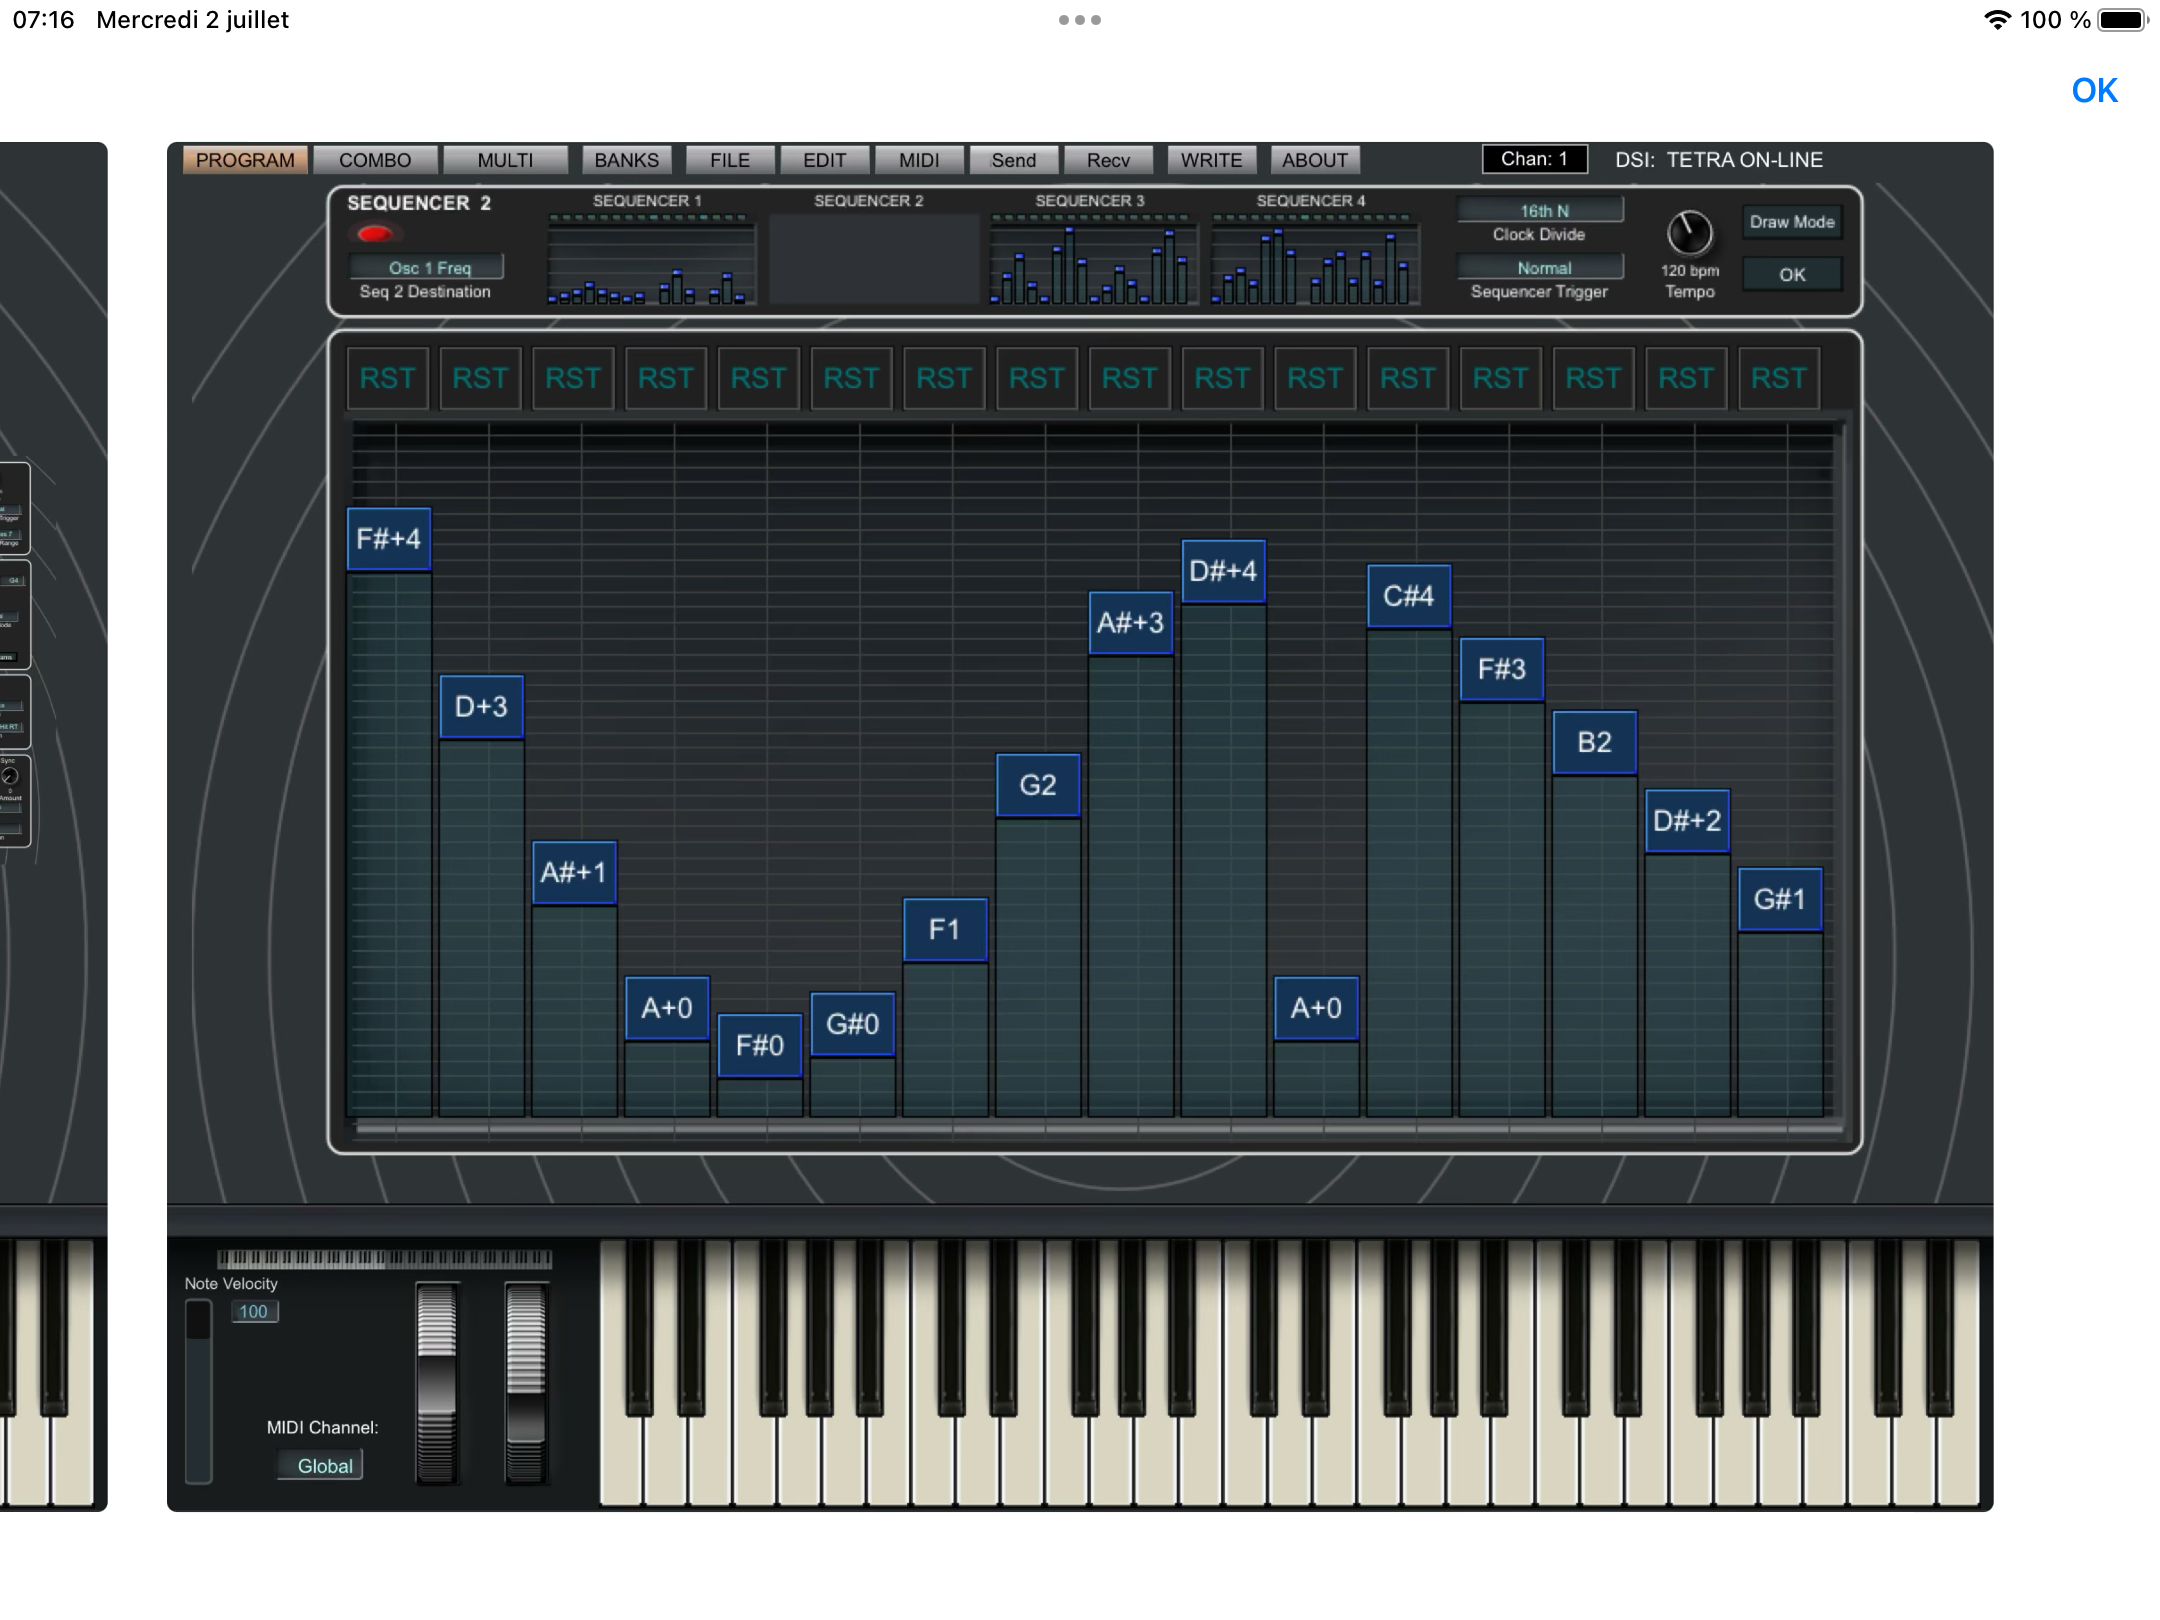The image size is (2160, 1620).
Task: Toggle the RST button above A#+1
Action: 573,378
